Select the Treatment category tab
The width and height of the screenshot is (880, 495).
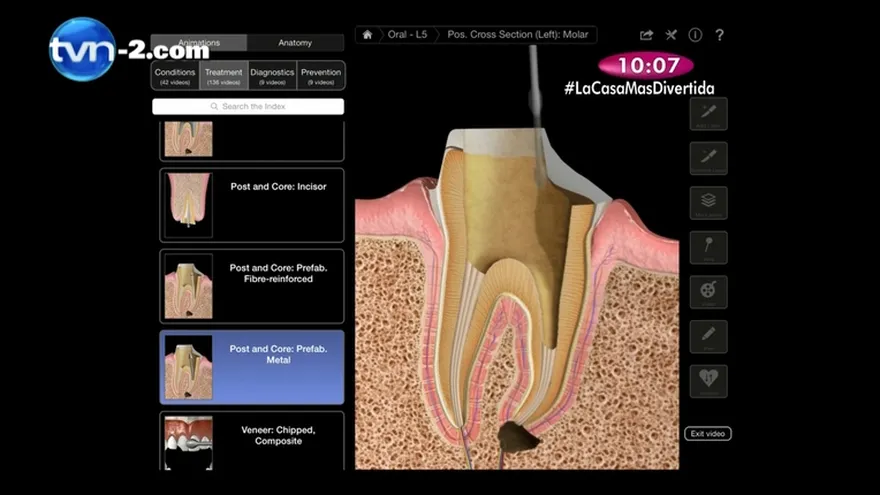point(223,76)
